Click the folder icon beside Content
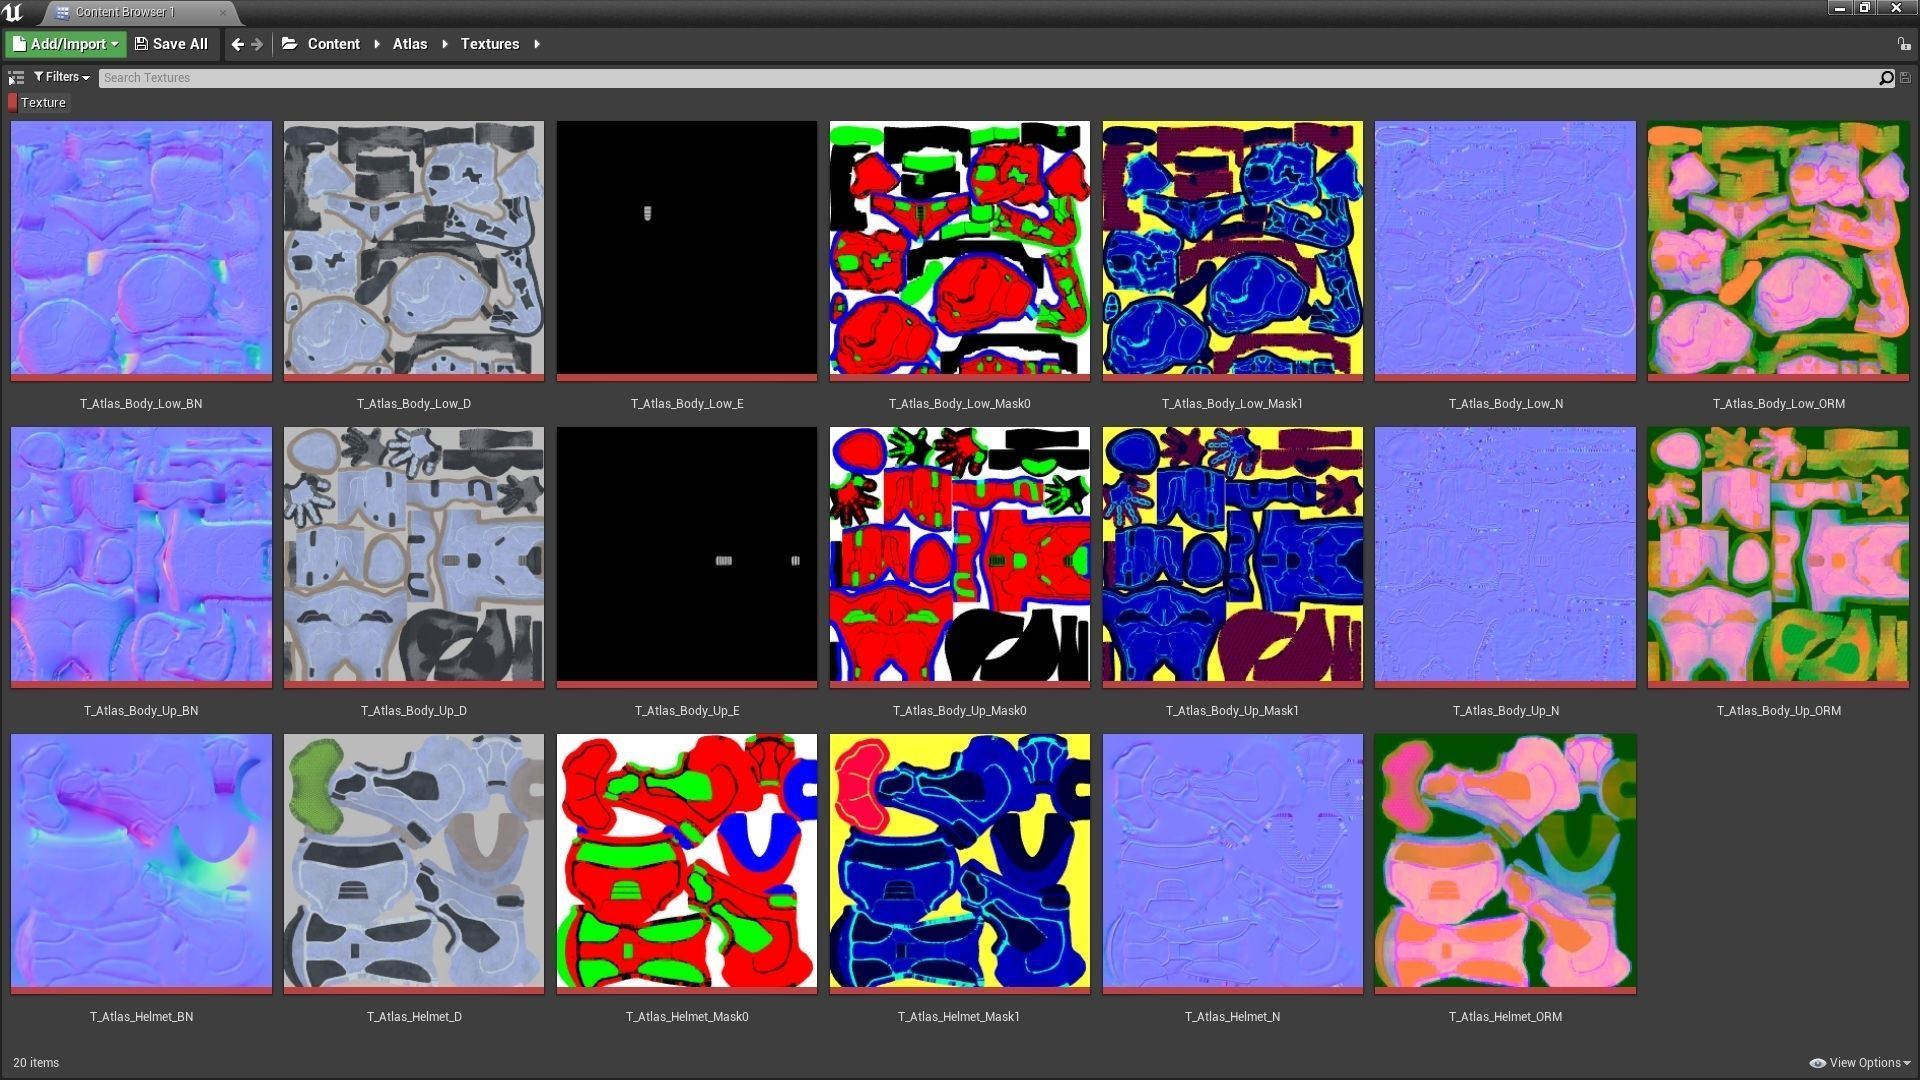Screen dimensions: 1920x1080 (x=290, y=44)
